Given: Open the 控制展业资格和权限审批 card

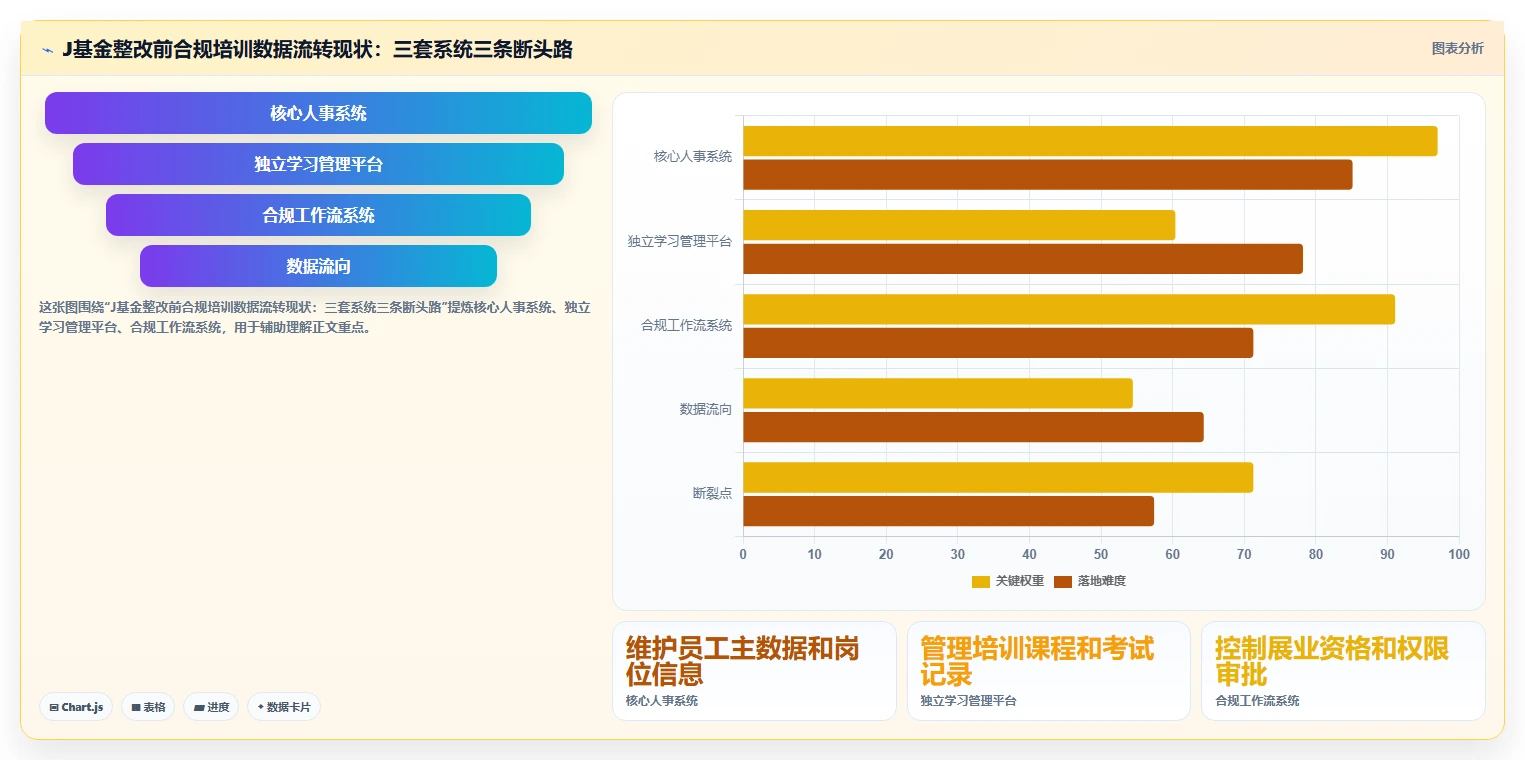Looking at the screenshot, I should 1343,671.
